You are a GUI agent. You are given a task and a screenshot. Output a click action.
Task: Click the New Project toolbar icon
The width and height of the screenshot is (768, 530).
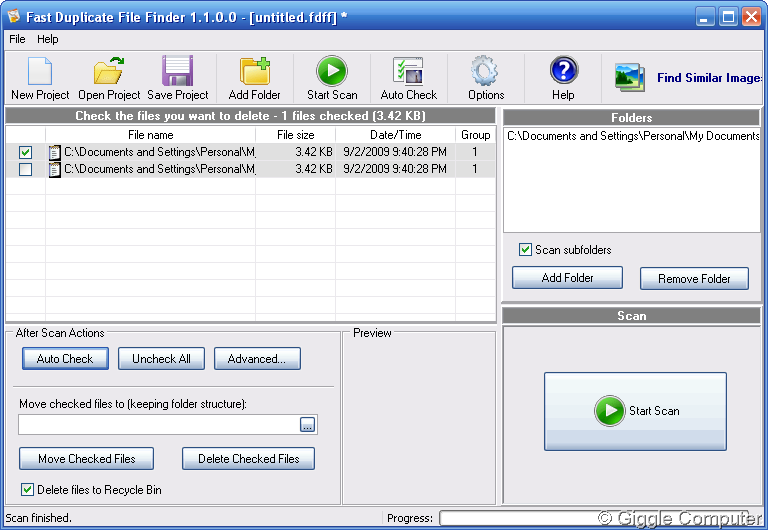click(40, 71)
